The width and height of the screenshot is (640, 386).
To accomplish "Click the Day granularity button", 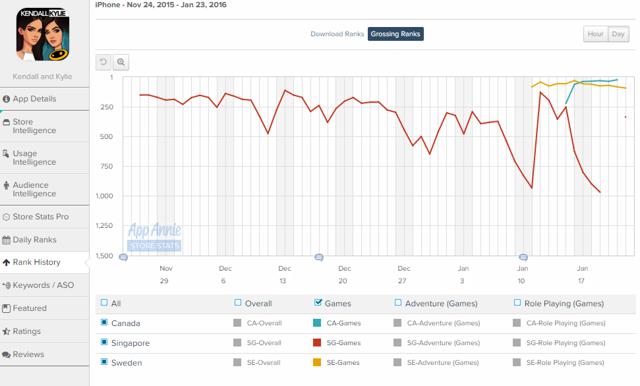I will (x=618, y=34).
